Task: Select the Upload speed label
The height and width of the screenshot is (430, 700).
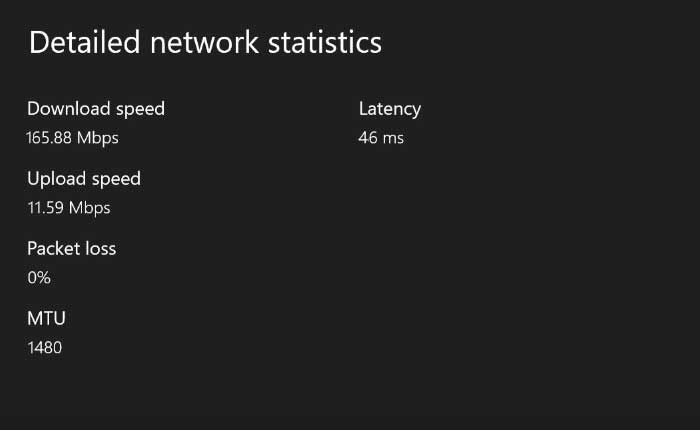Action: pyautogui.click(x=84, y=179)
